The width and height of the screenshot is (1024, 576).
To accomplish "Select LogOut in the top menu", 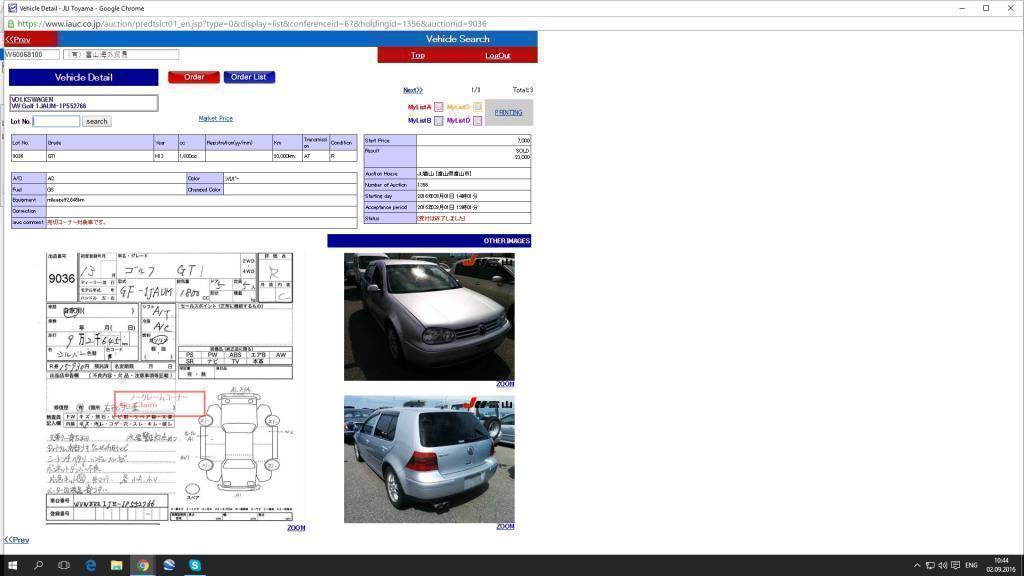I will (x=497, y=55).
